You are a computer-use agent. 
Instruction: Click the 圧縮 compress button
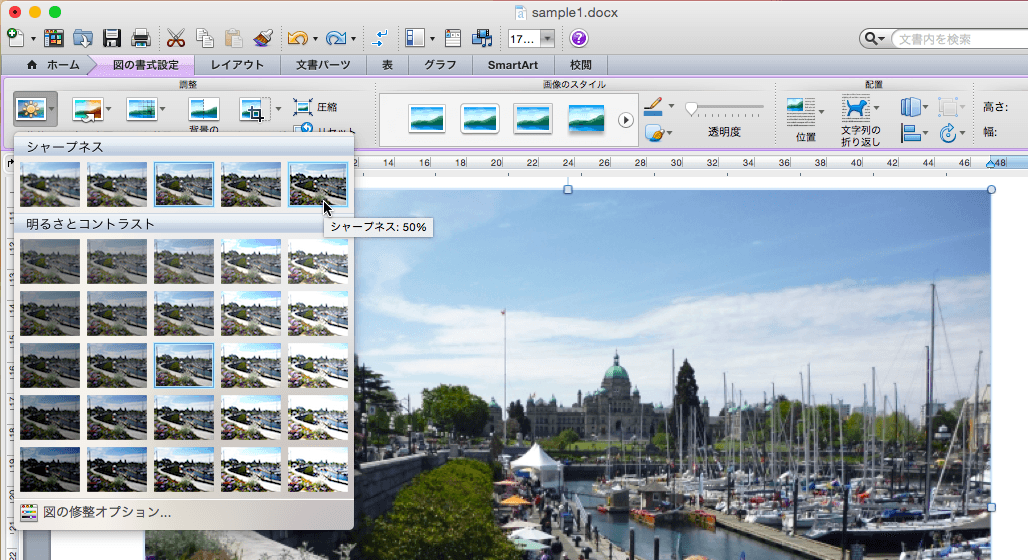pos(316,107)
